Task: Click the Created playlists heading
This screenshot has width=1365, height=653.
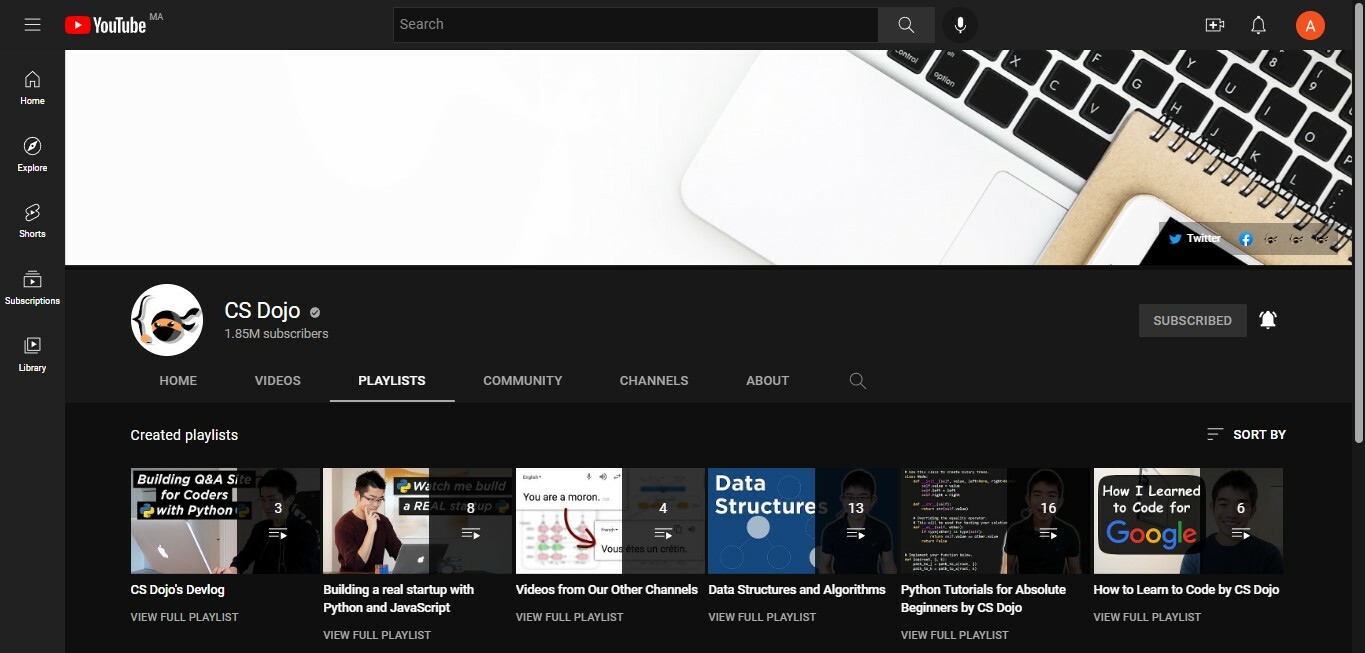Action: point(184,435)
